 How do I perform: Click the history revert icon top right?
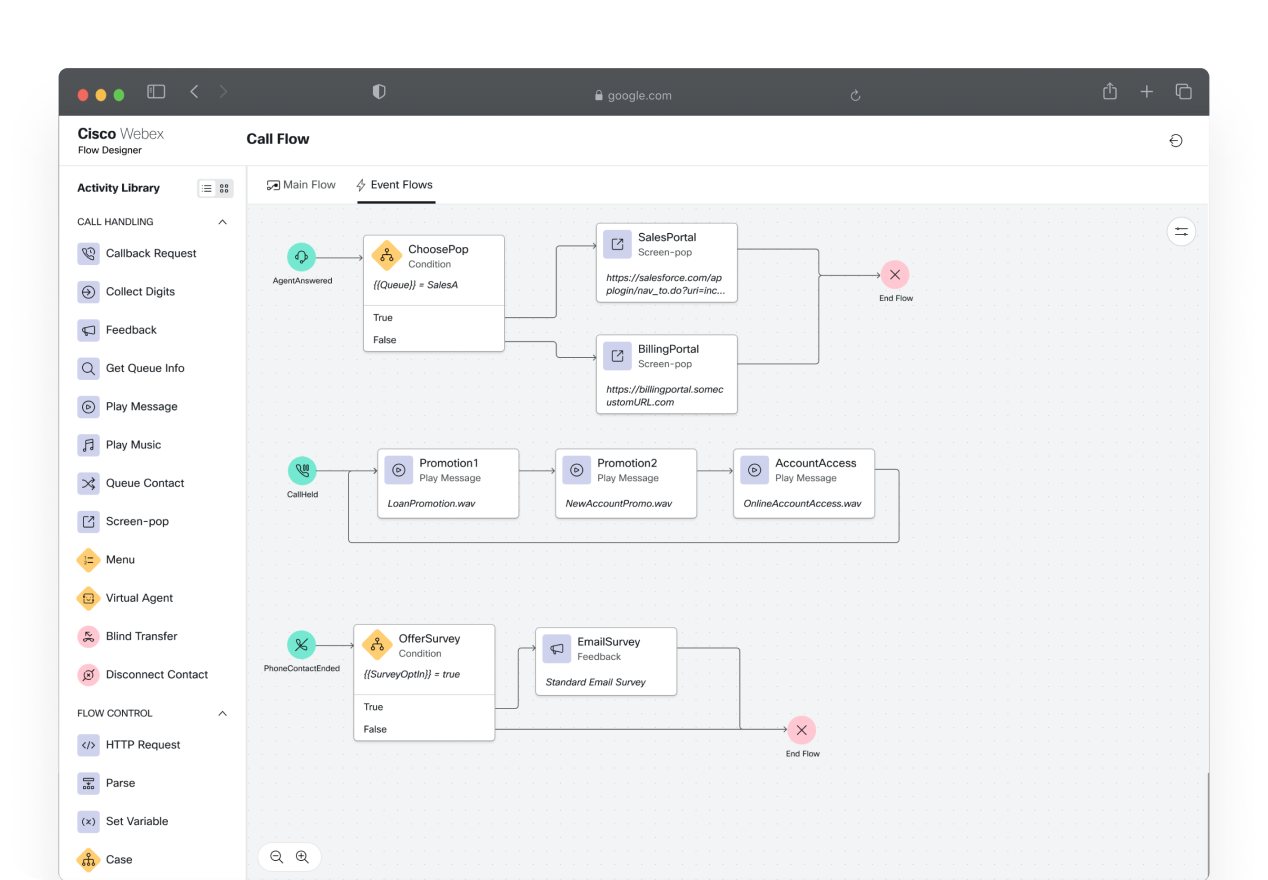(x=1176, y=141)
